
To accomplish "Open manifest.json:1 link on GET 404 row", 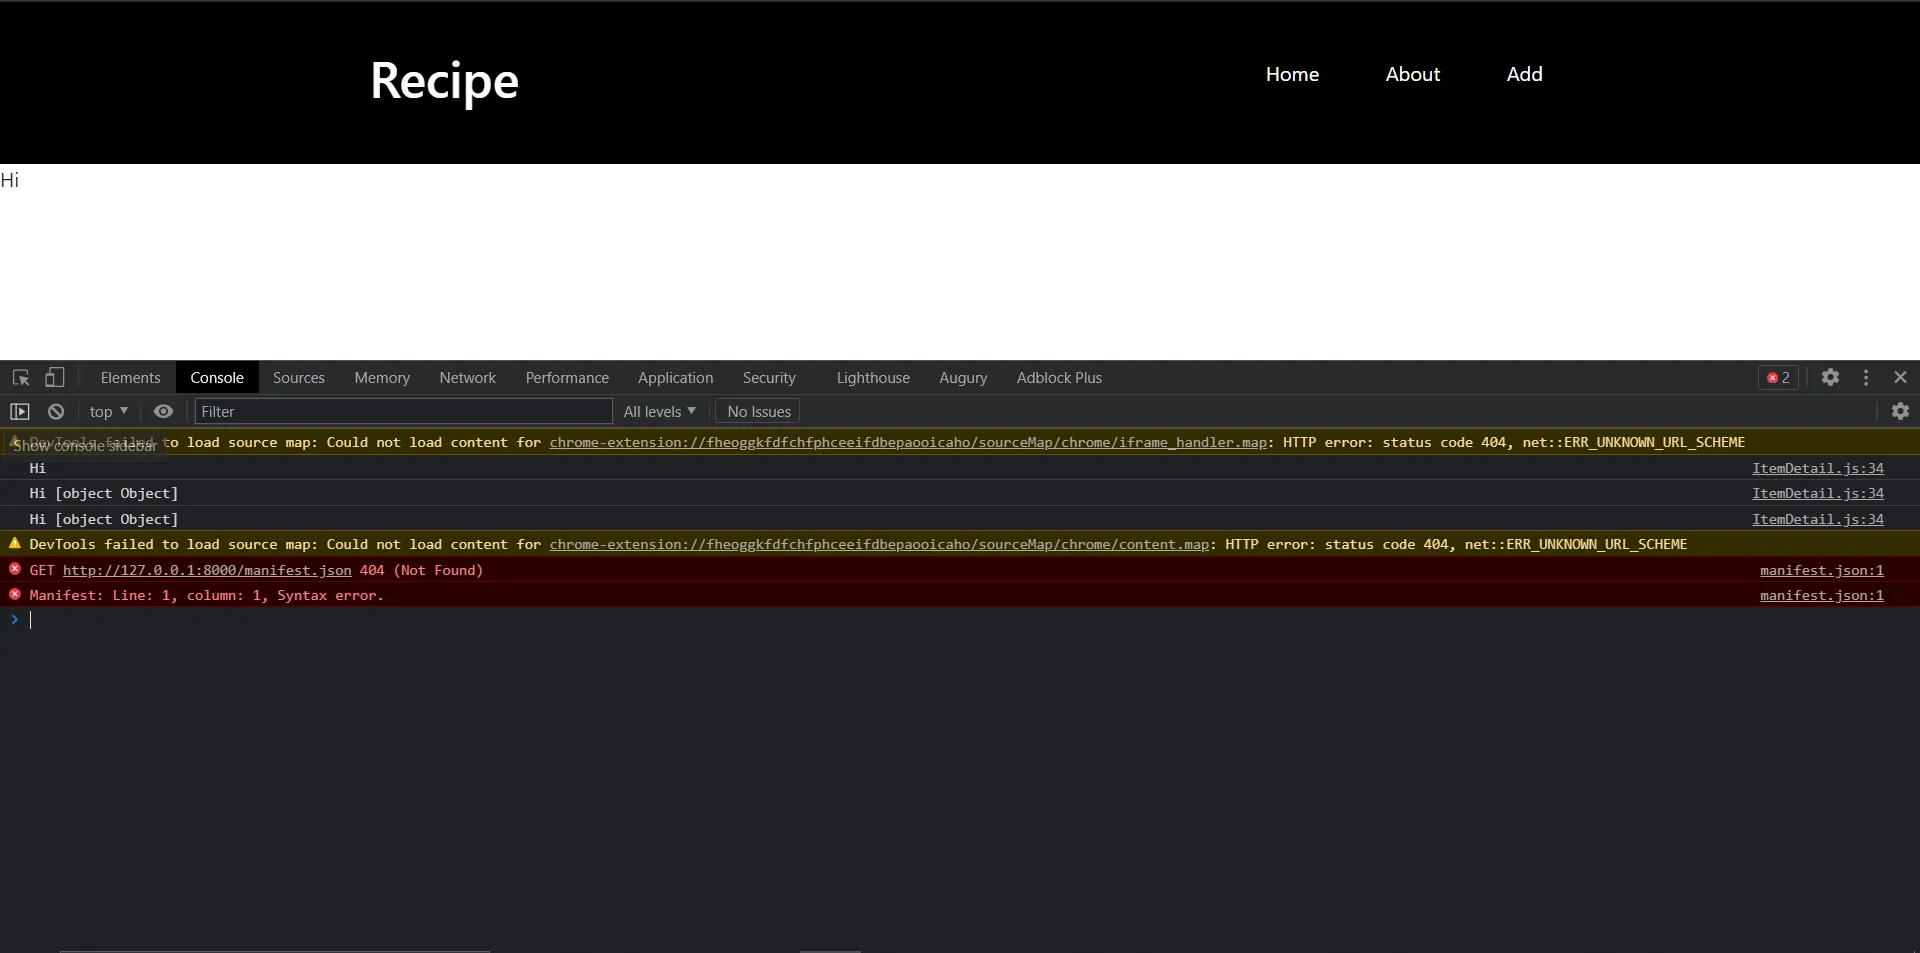I will click(1822, 570).
